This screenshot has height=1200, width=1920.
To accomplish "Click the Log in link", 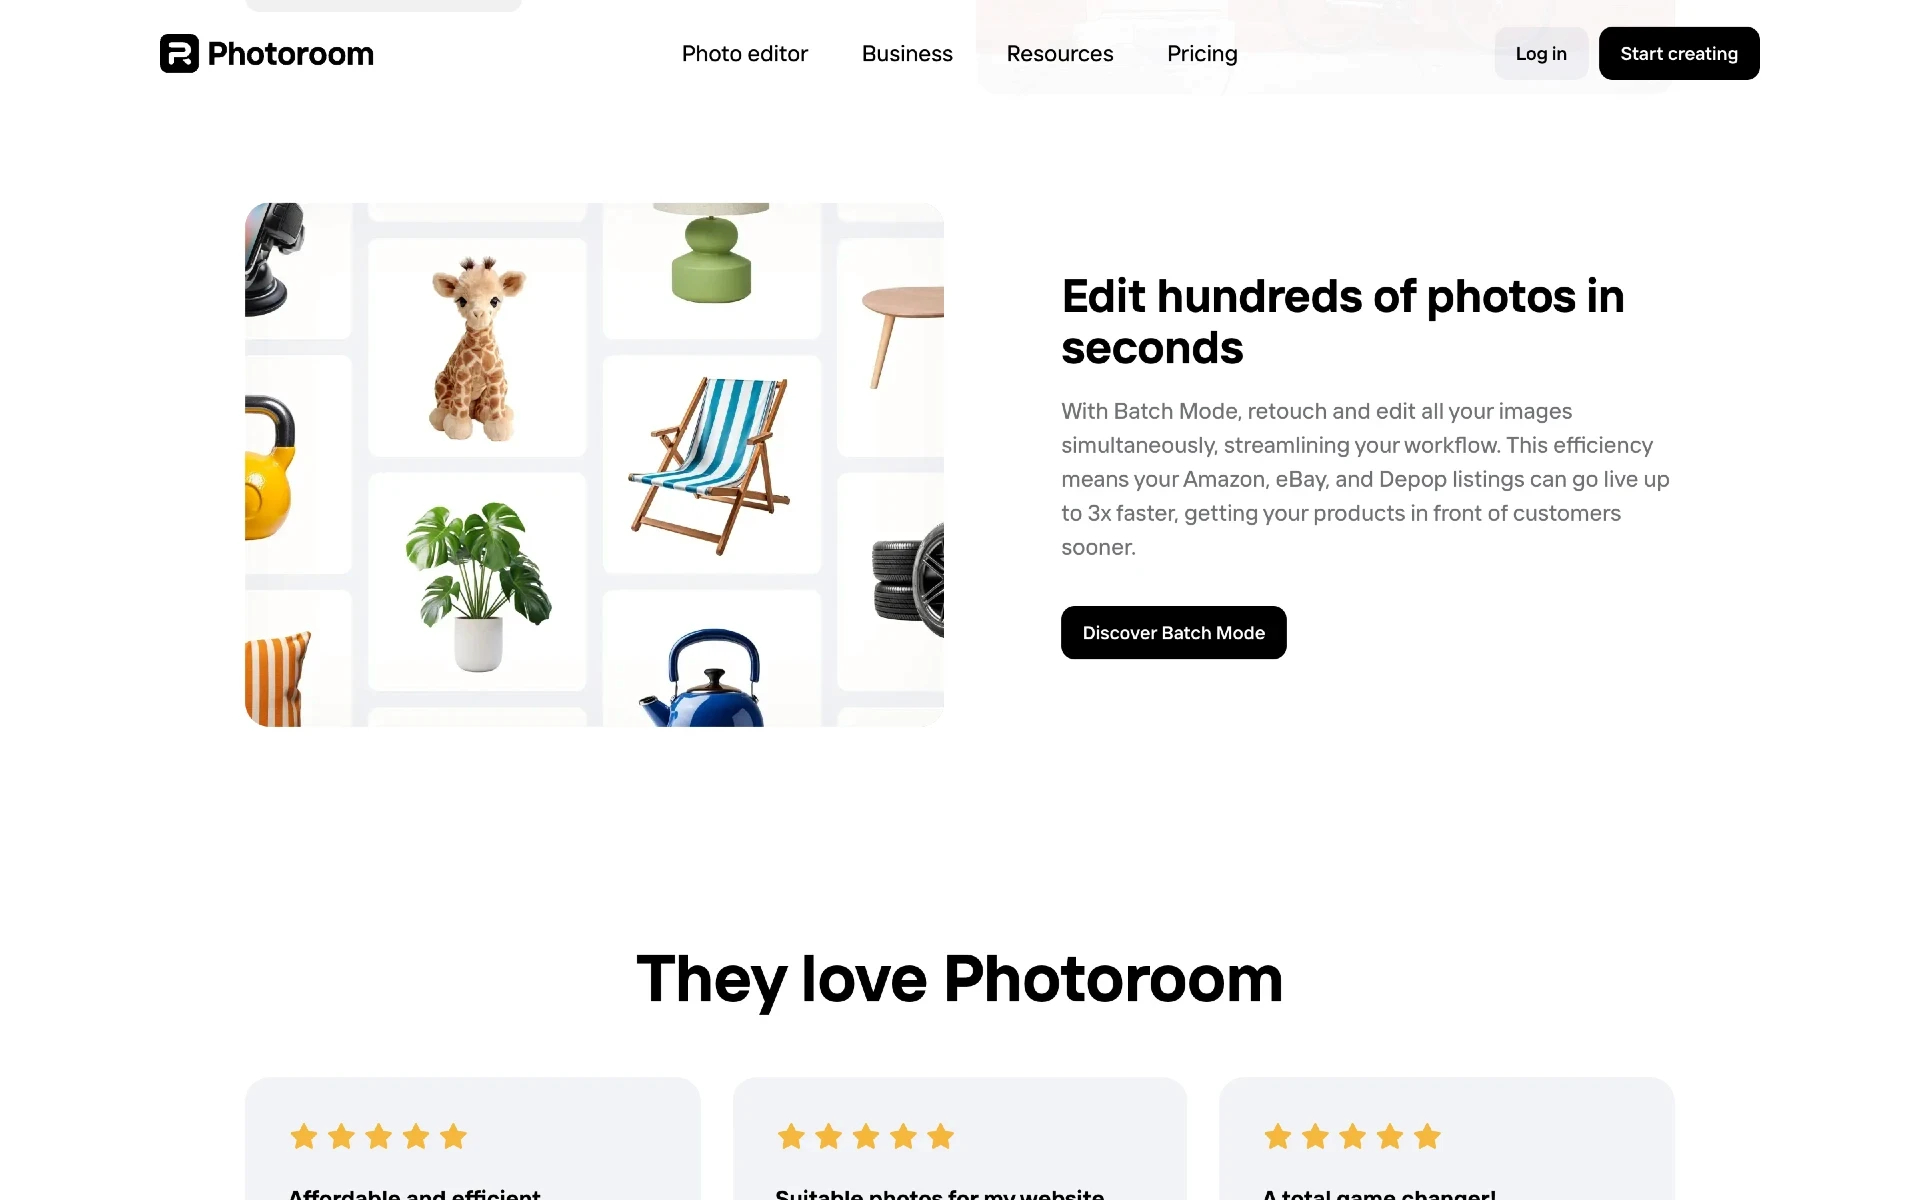I will tap(1541, 53).
